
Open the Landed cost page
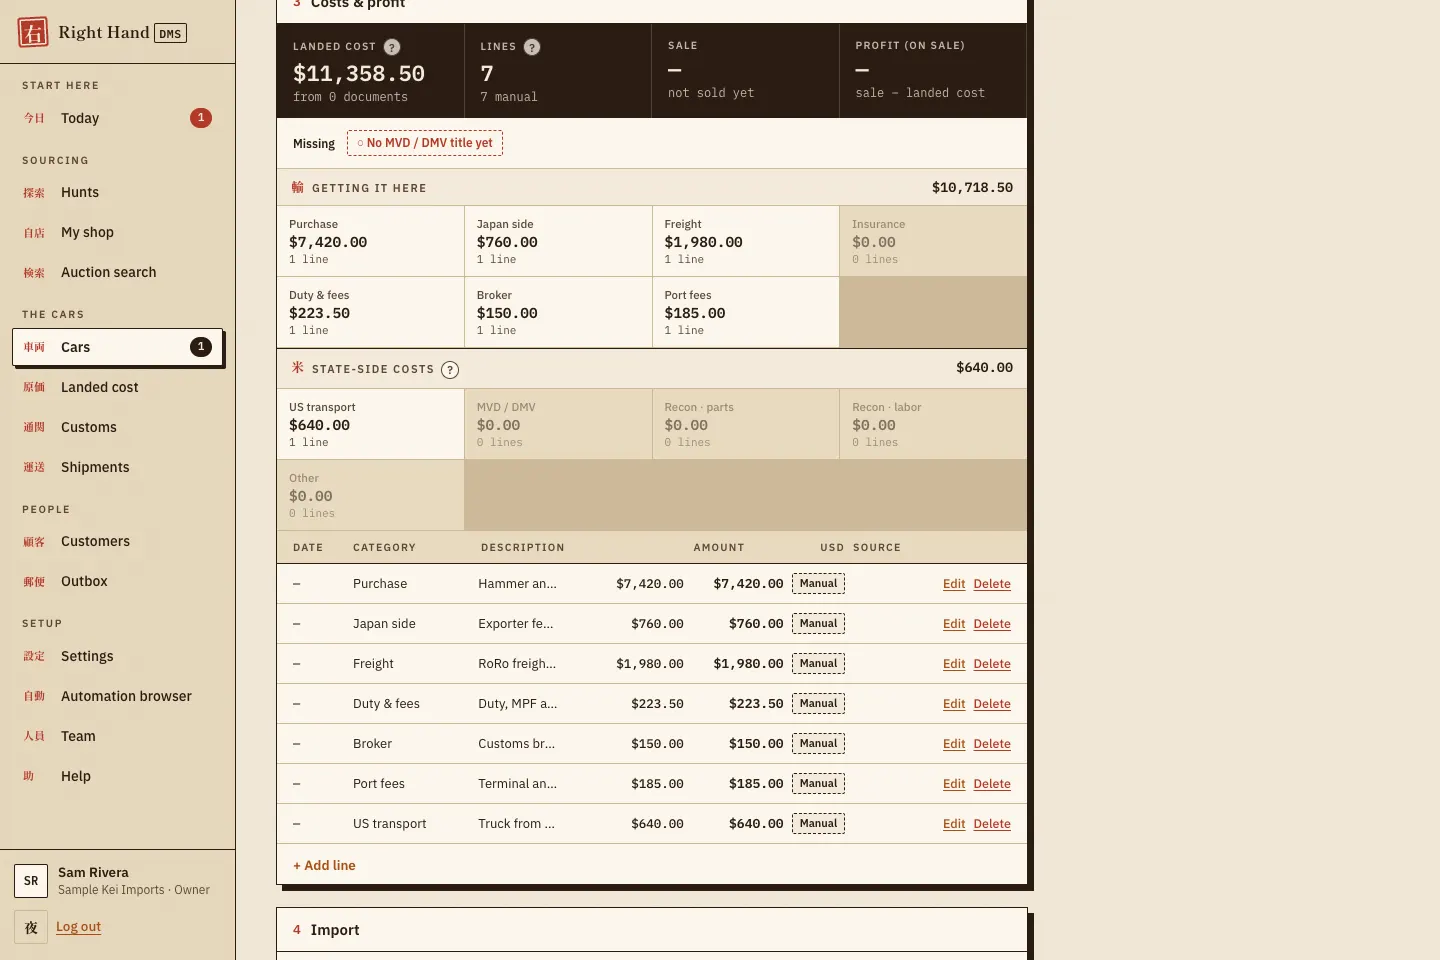(118, 387)
